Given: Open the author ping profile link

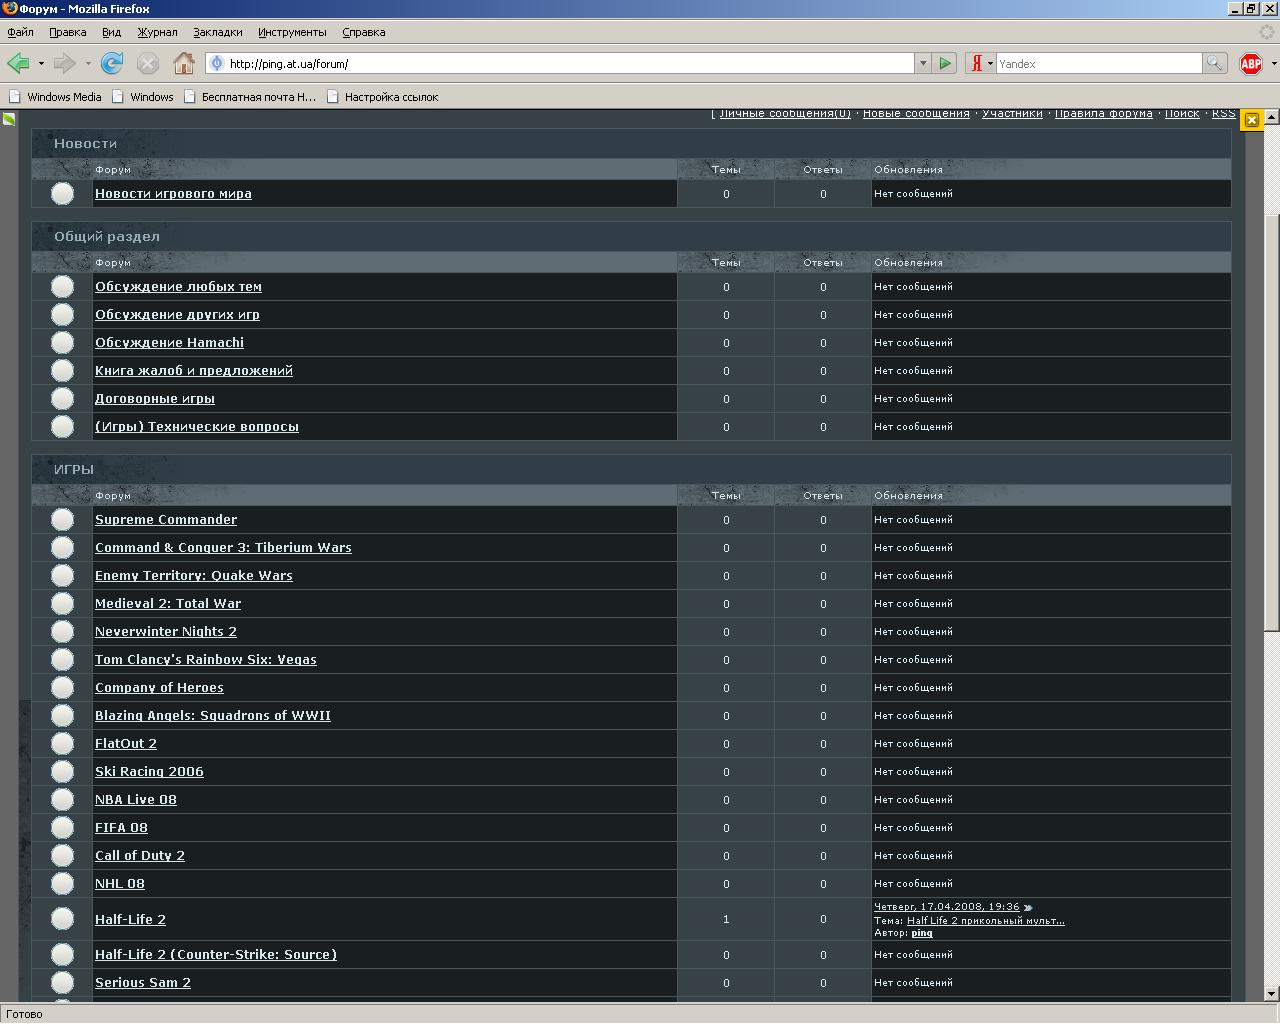Looking at the screenshot, I should (922, 933).
